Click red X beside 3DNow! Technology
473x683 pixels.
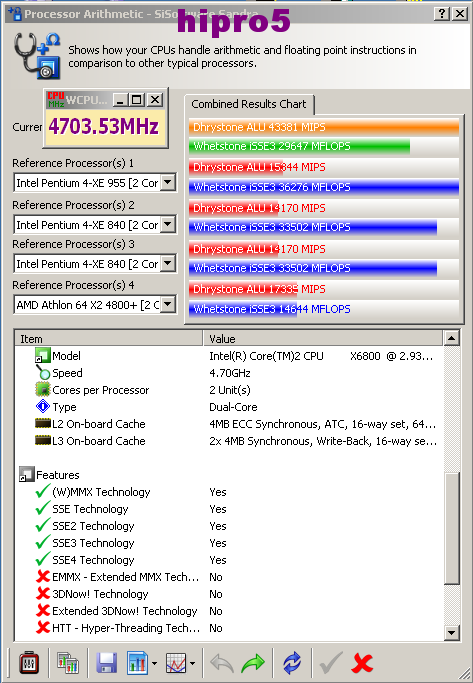coord(43,593)
